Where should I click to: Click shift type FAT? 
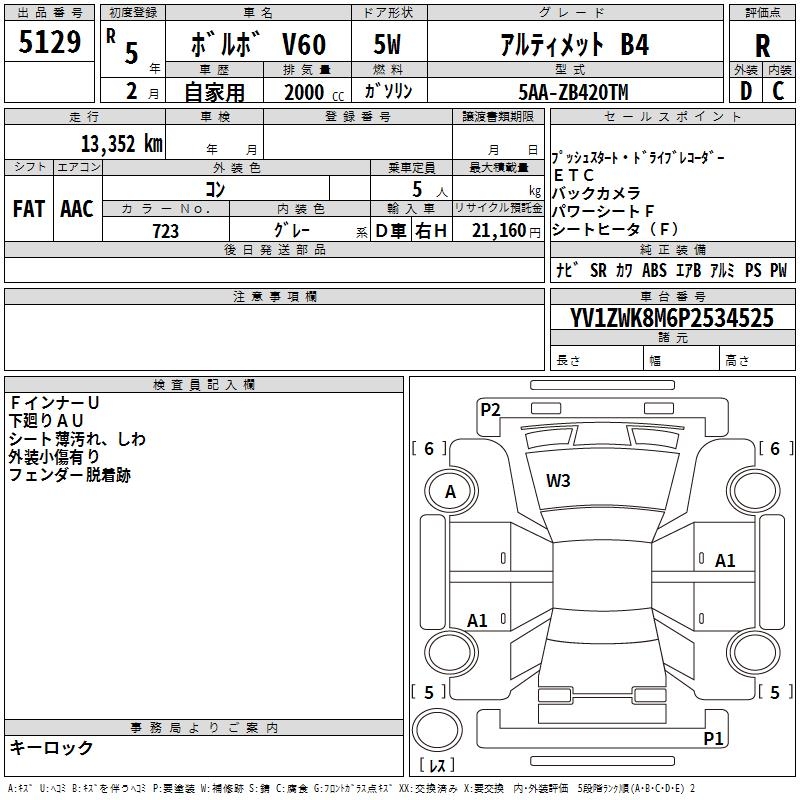point(29,209)
